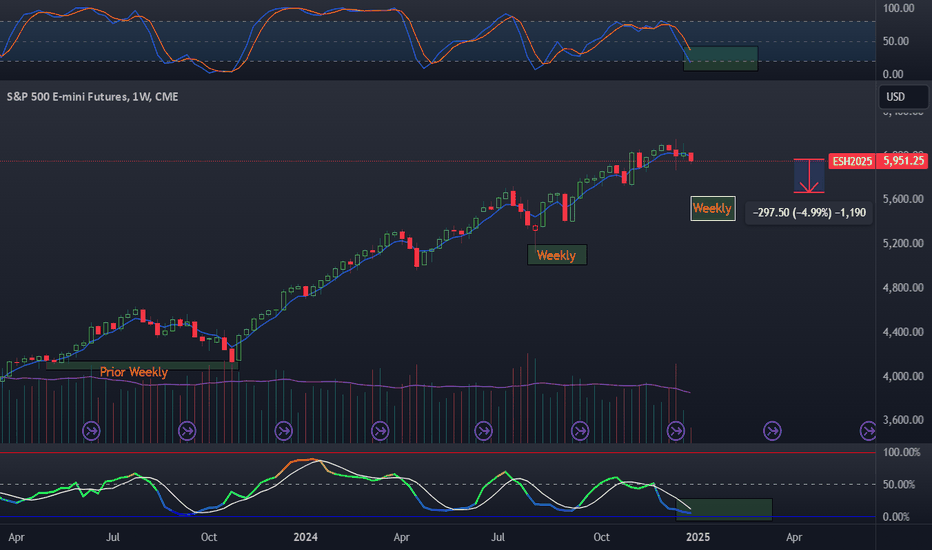This screenshot has height=550, width=932.
Task: Select the Weekly label beside the measurement
Action: click(x=713, y=209)
